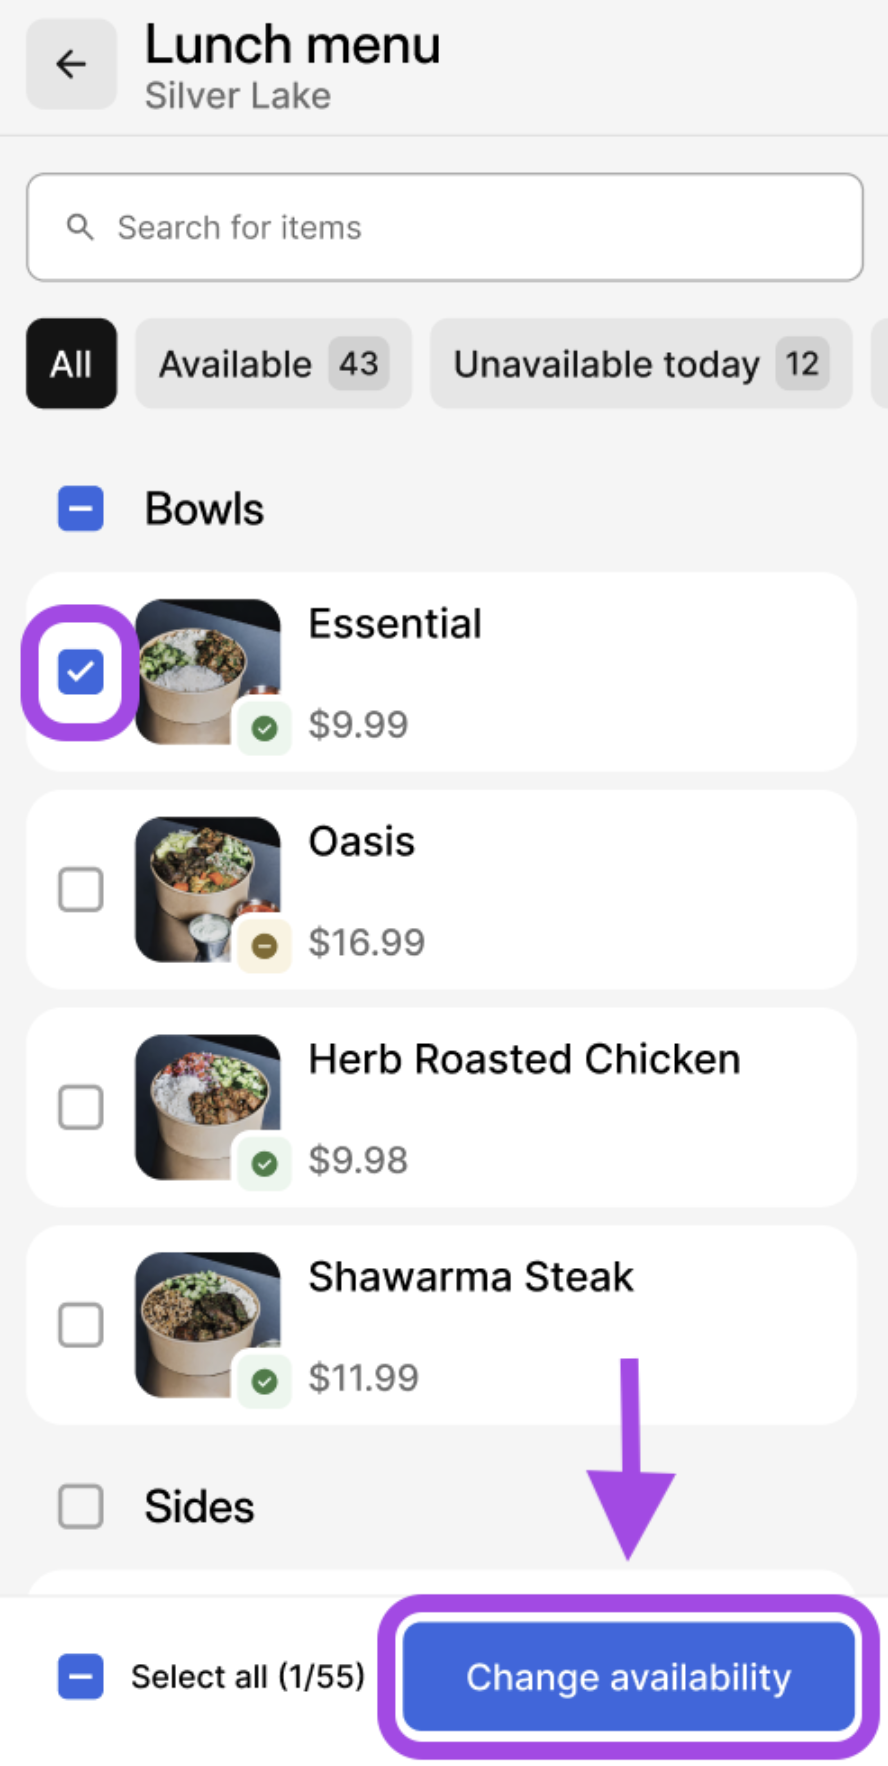The width and height of the screenshot is (888, 1766).
Task: Focus the Search for items field
Action: point(480,227)
